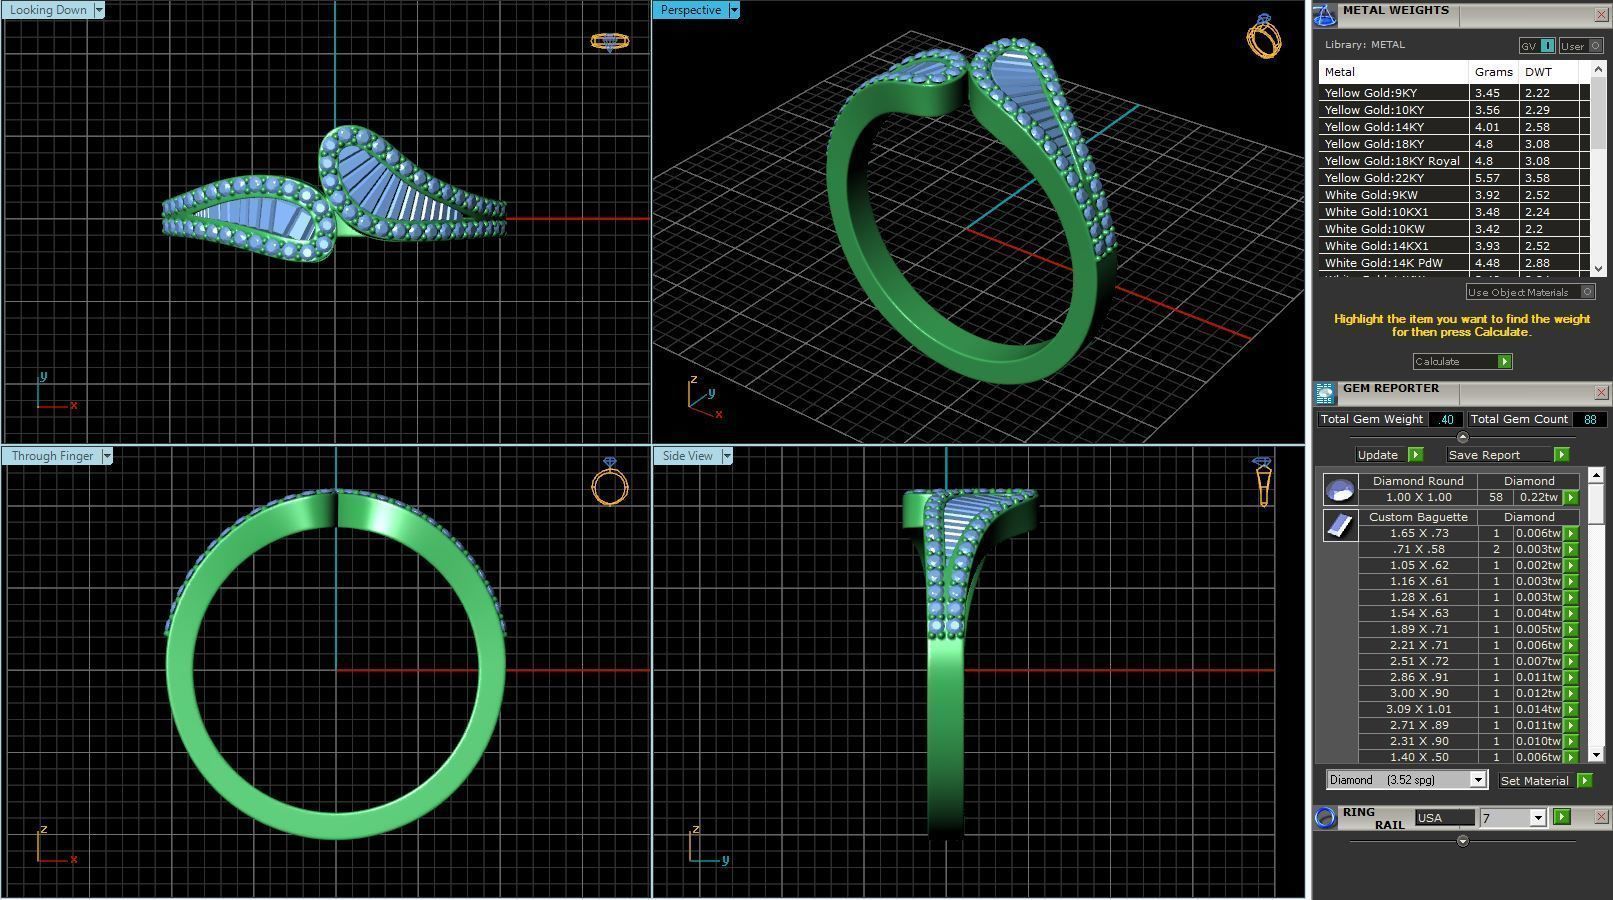The width and height of the screenshot is (1613, 900).
Task: Click green arrow for 2.86 X .91 row
Action: pyautogui.click(x=1571, y=677)
